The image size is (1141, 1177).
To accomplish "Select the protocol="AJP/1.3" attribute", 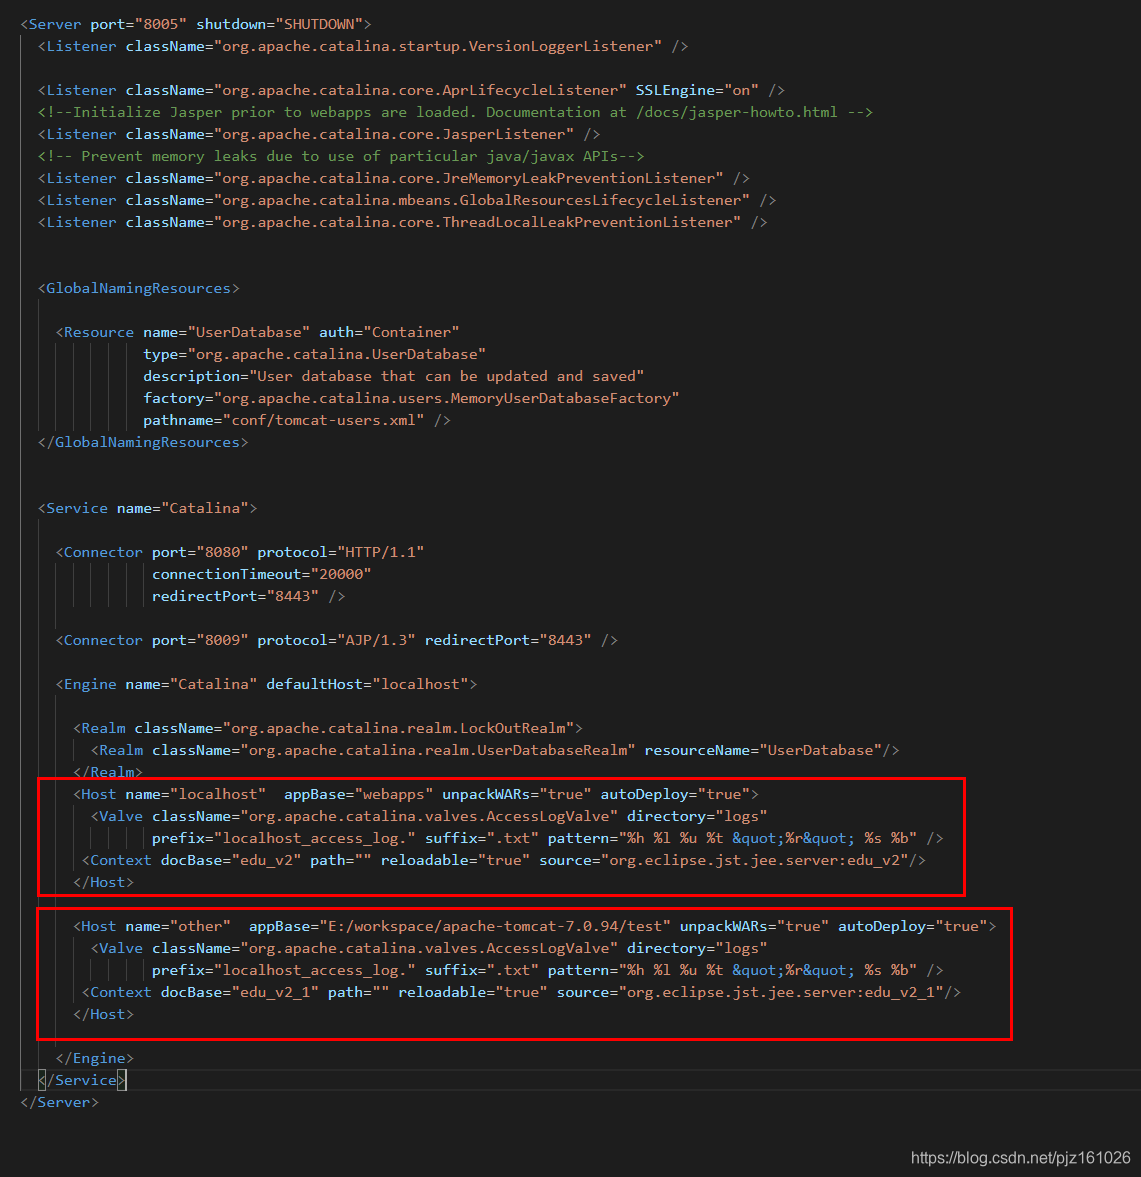I will point(336,640).
